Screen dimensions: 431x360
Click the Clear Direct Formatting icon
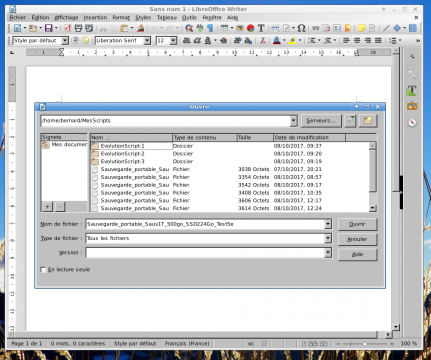coord(263,41)
